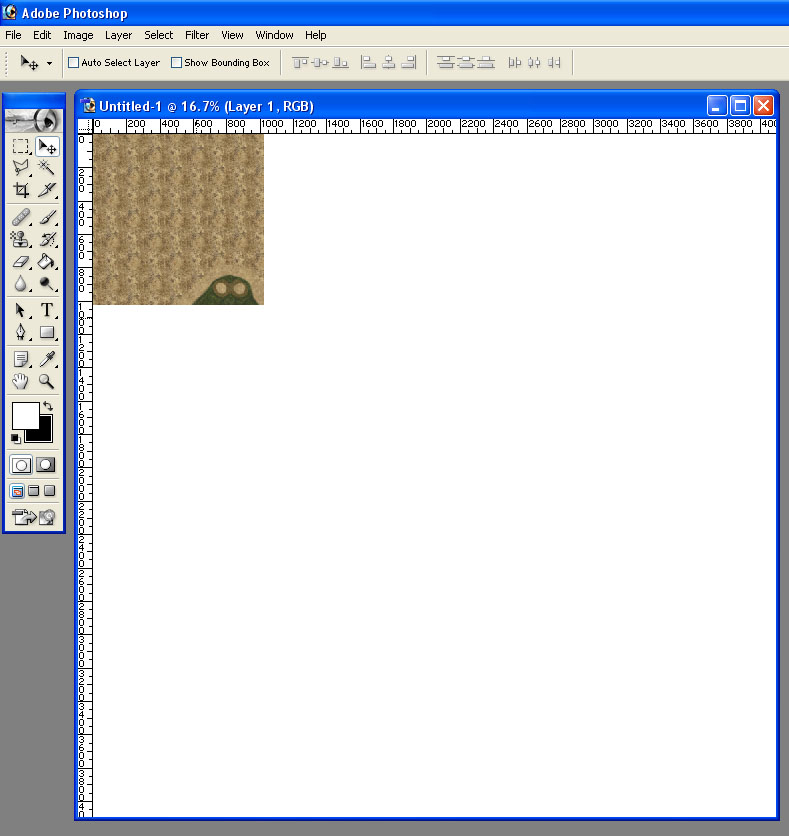The height and width of the screenshot is (836, 789).
Task: Swap foreground and background colors arrow
Action: 48,406
